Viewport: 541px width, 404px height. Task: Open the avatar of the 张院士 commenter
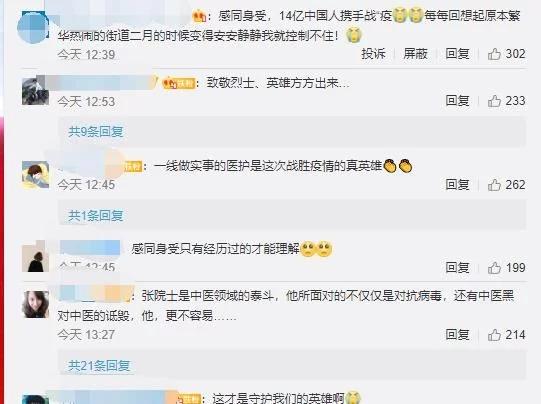point(35,304)
